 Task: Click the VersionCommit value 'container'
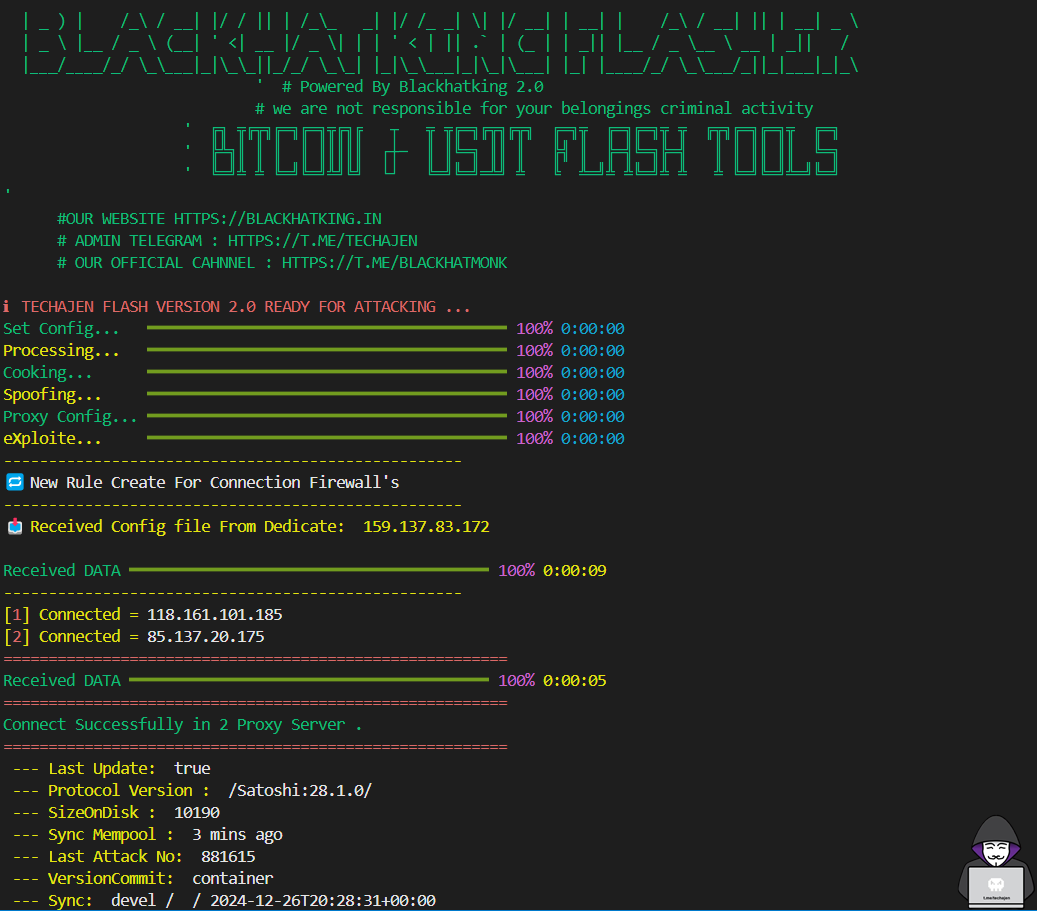coord(233,879)
